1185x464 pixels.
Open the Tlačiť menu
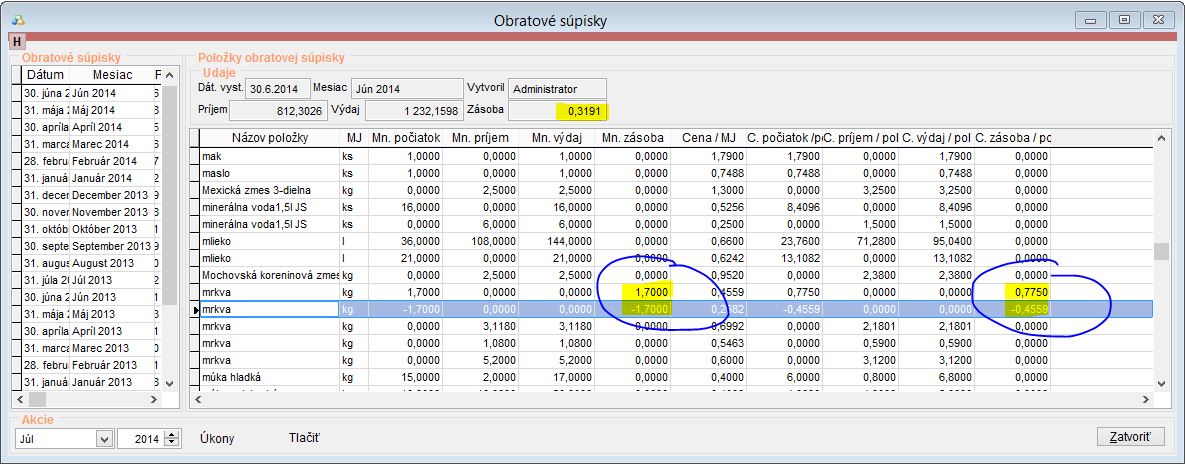(x=304, y=438)
